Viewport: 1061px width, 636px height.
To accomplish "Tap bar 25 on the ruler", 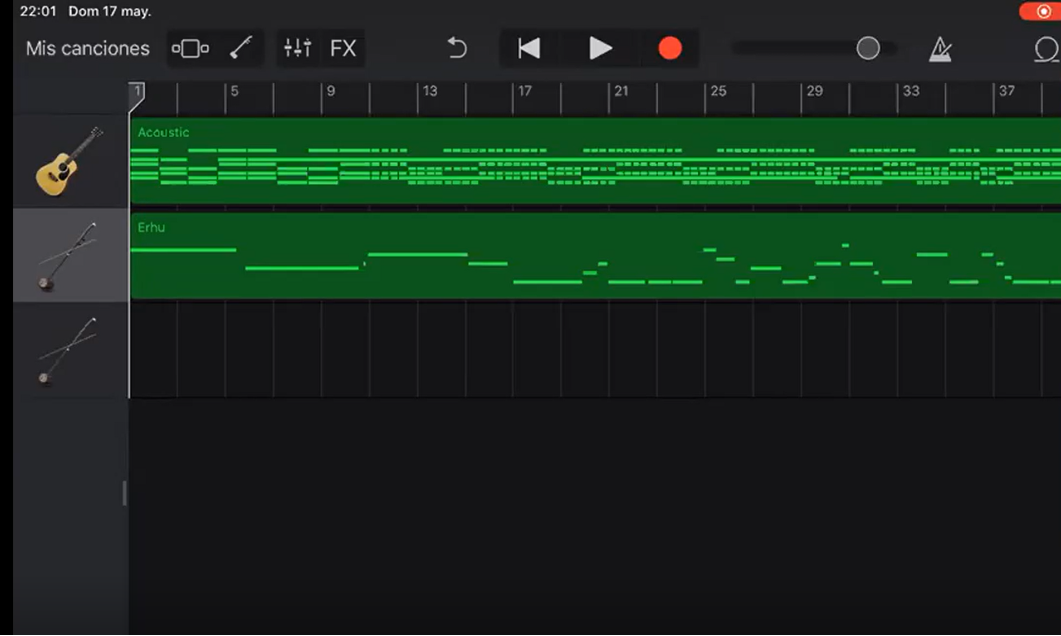I will click(x=718, y=91).
